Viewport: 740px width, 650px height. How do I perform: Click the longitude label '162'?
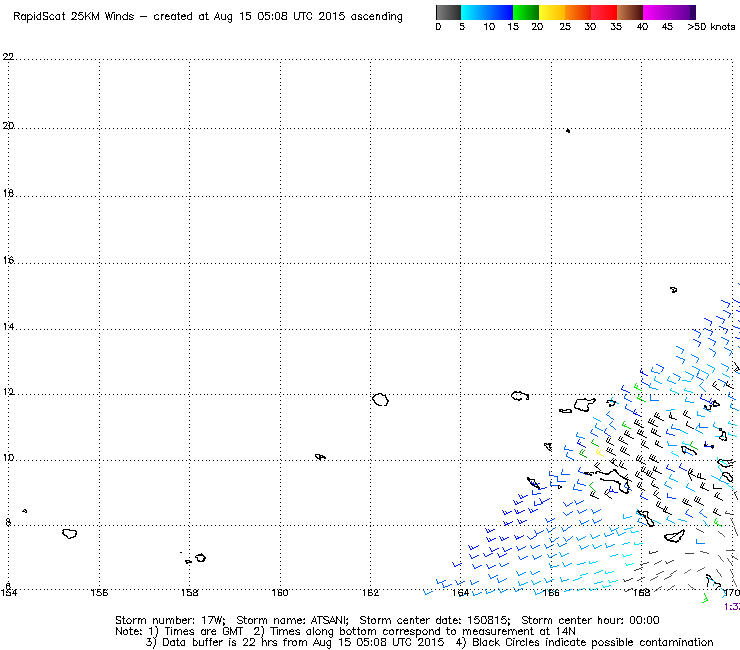coord(370,592)
